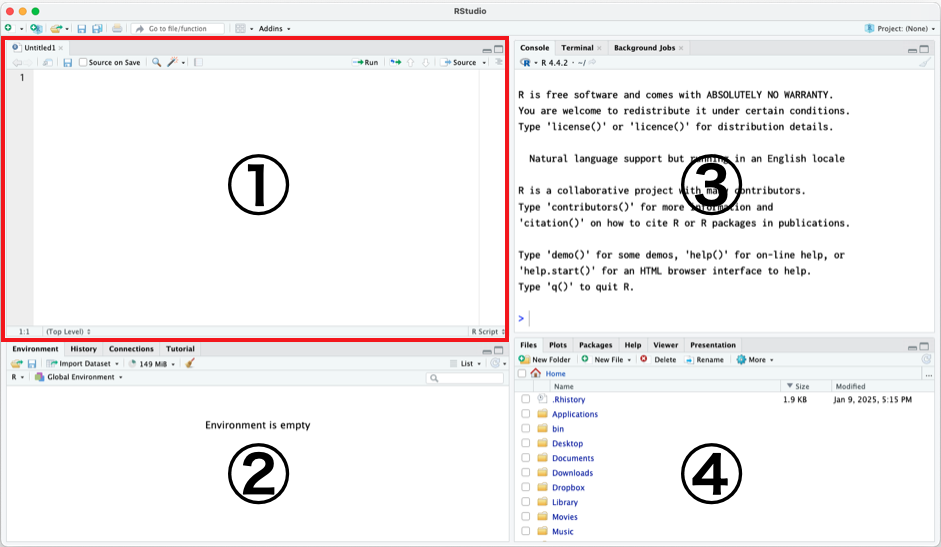The image size is (941, 547).
Task: Open the Project: (None) dropdown
Action: coord(900,28)
